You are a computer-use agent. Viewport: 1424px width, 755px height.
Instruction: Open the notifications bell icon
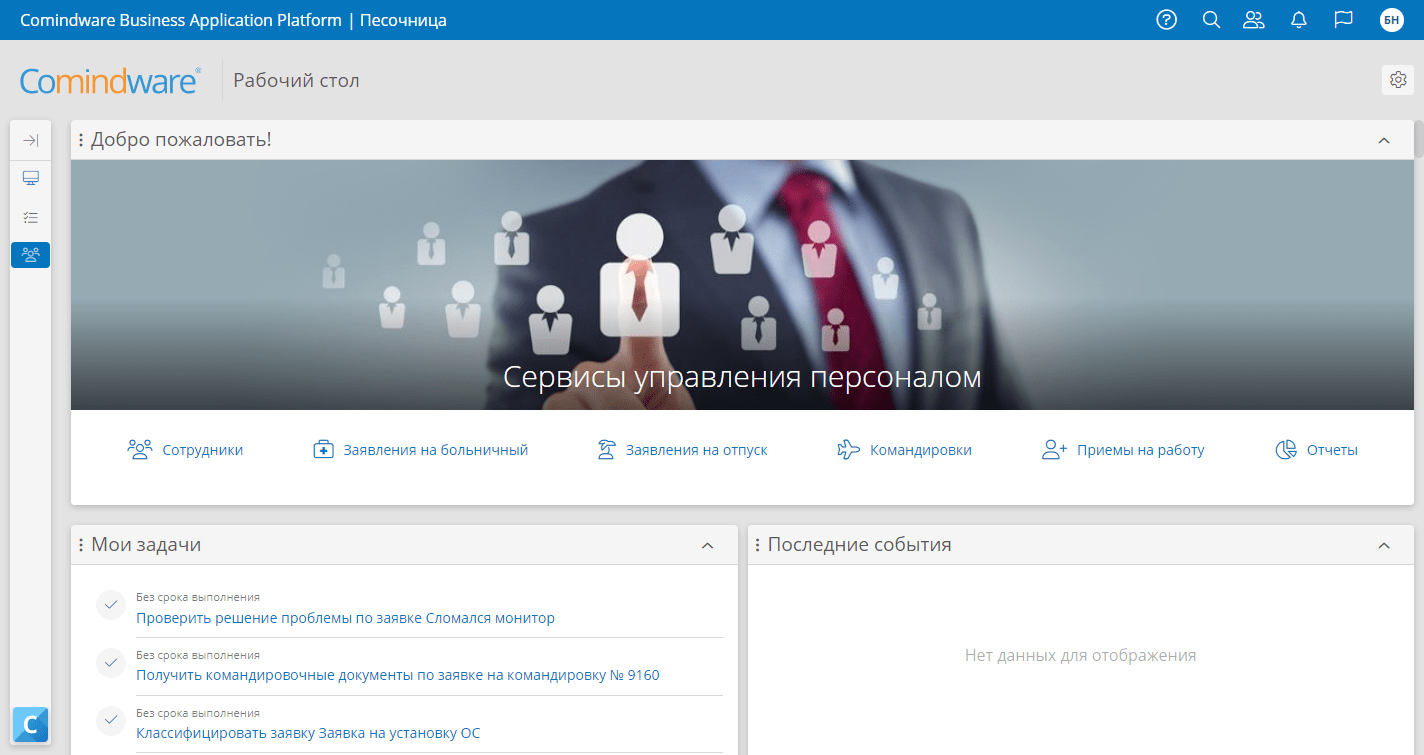click(1299, 20)
